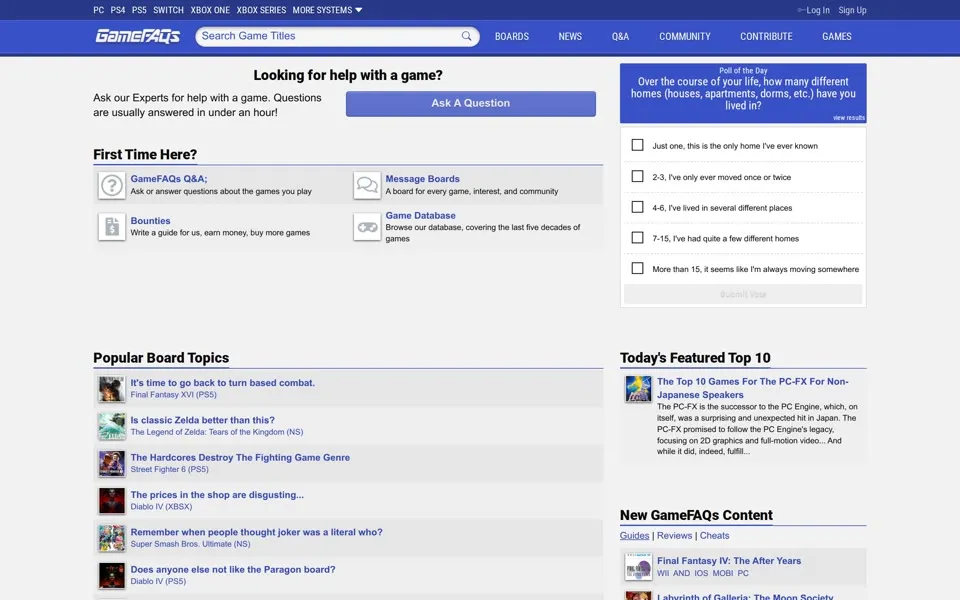Open the News menu
The image size is (960, 600).
coord(570,36)
